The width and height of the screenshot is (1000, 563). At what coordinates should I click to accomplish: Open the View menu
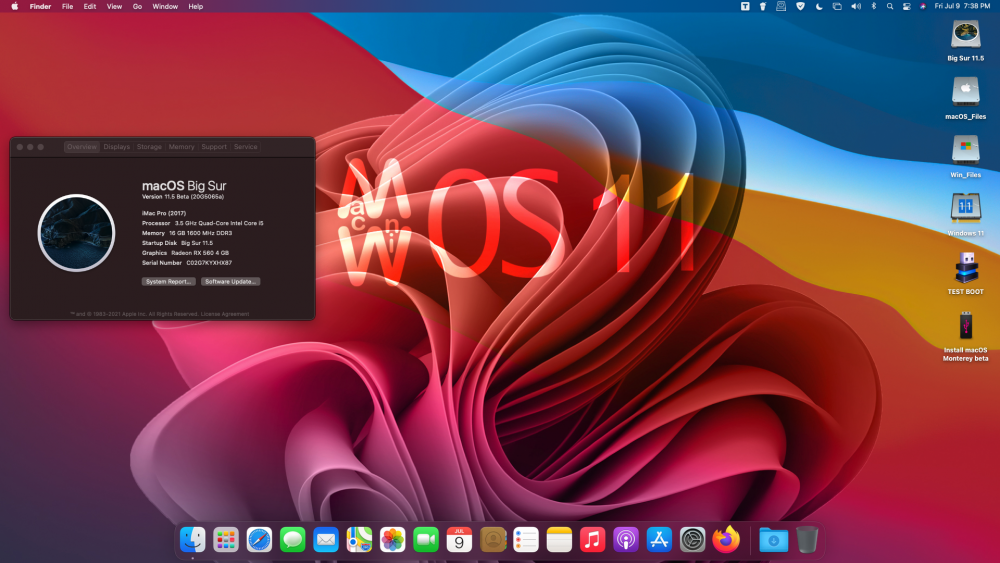[114, 6]
